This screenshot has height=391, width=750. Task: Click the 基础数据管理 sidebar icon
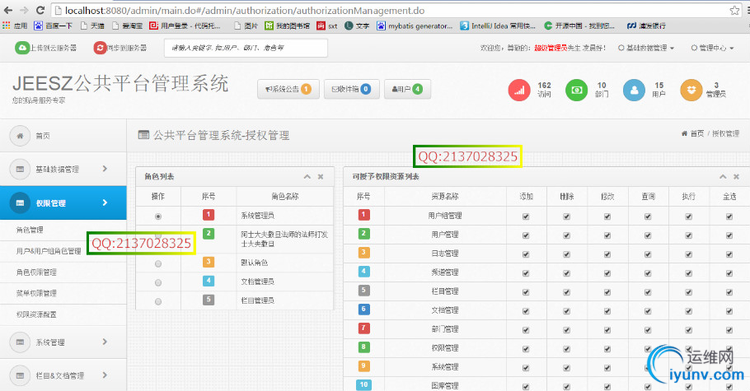[20, 169]
